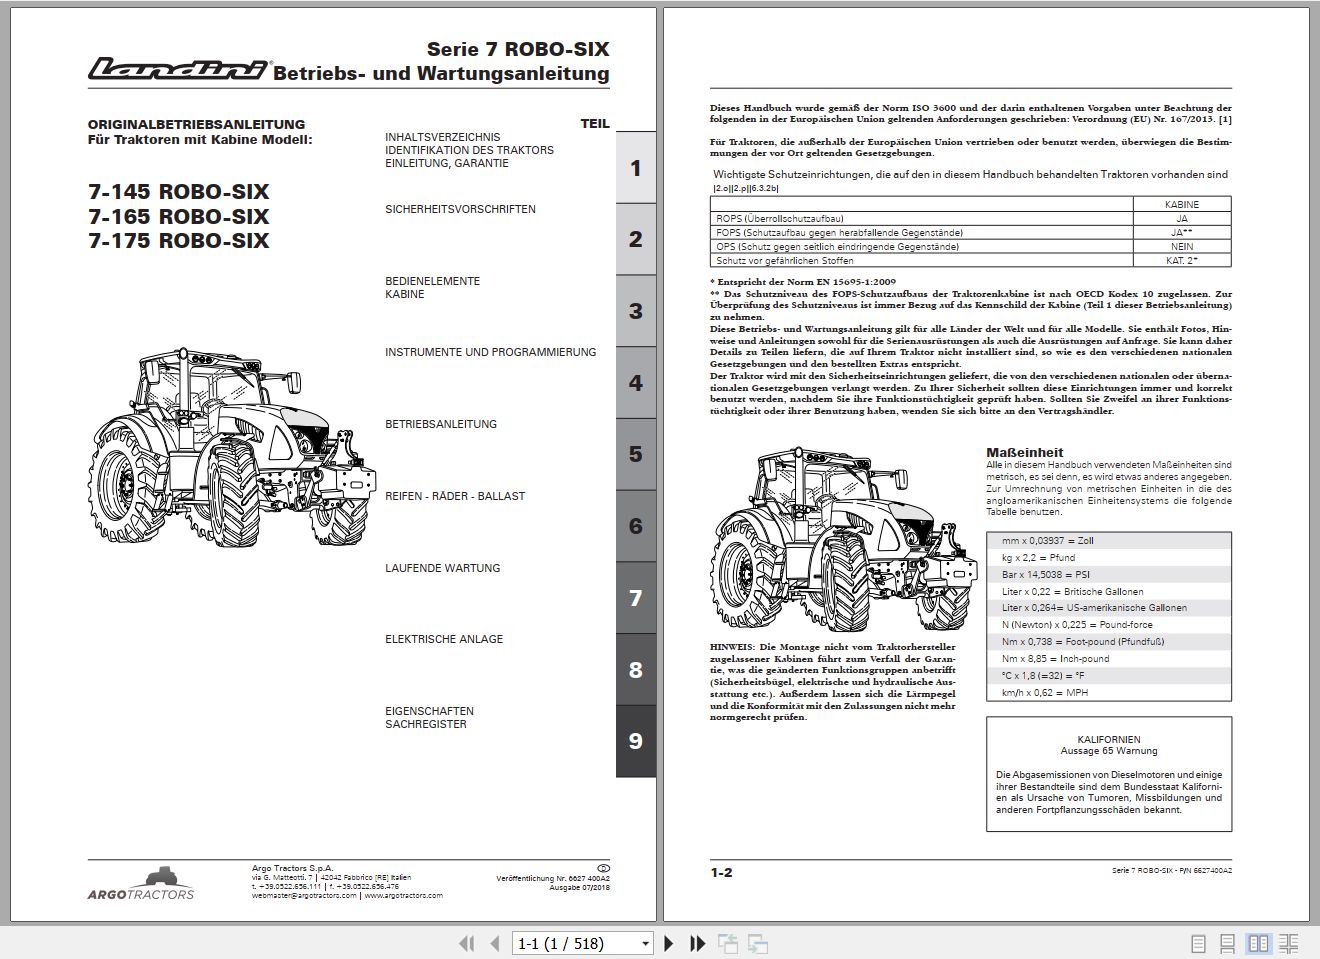
Task: Switch to single page layout
Action: (x=1200, y=943)
